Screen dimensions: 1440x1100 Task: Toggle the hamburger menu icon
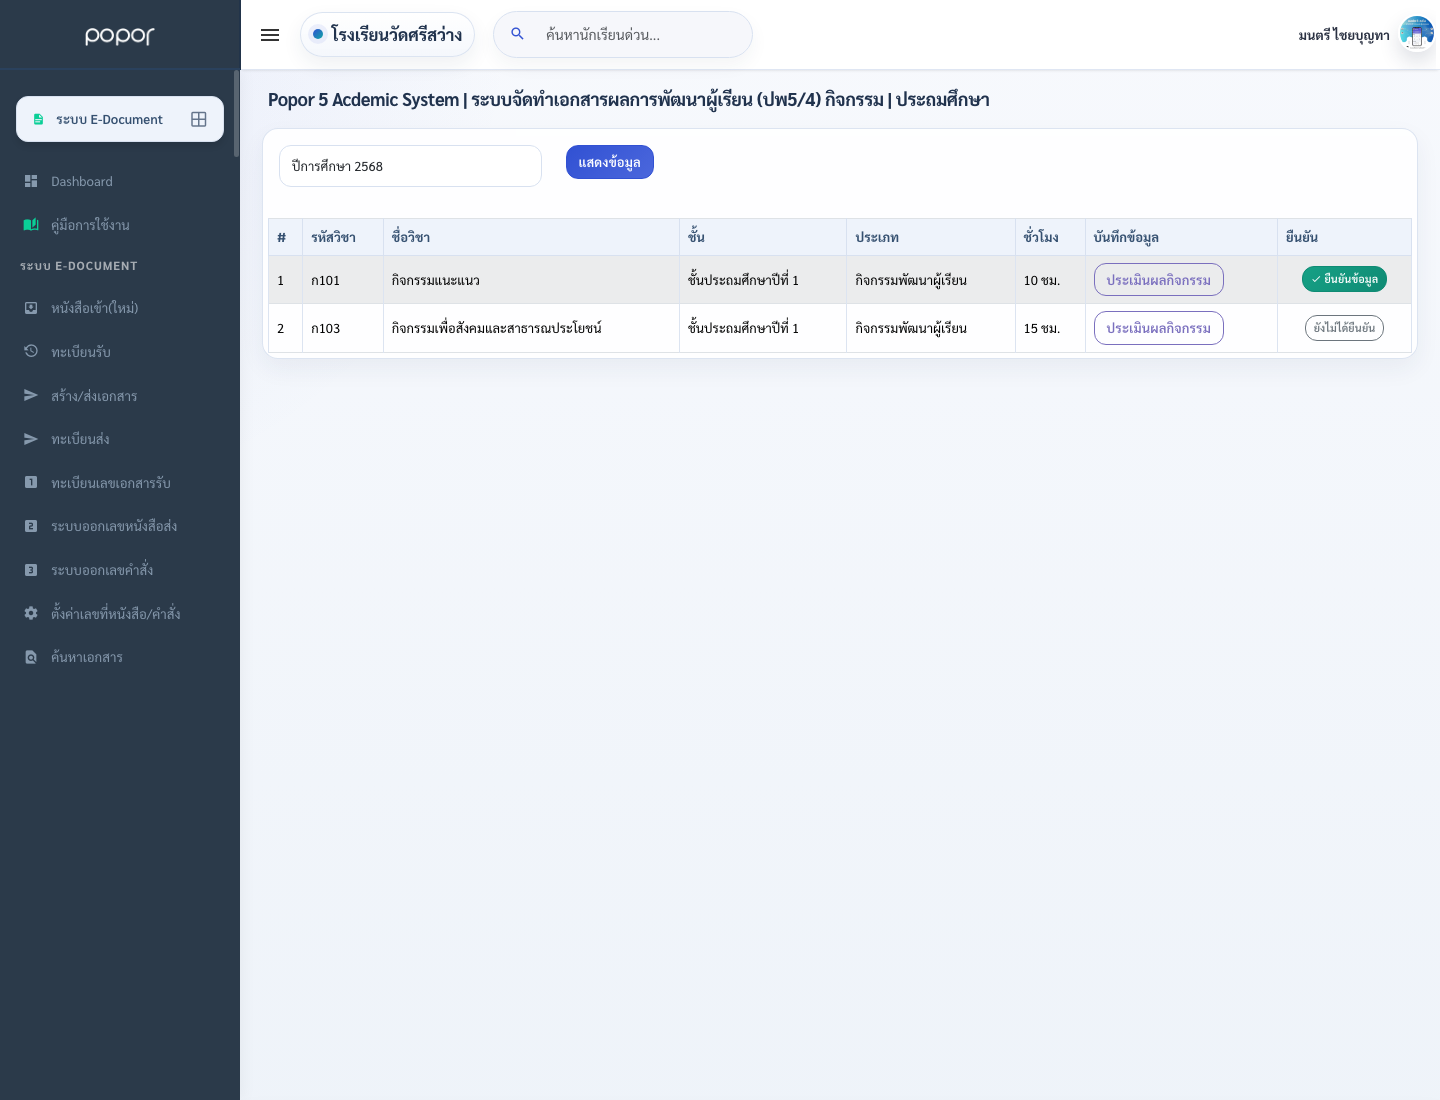270,35
